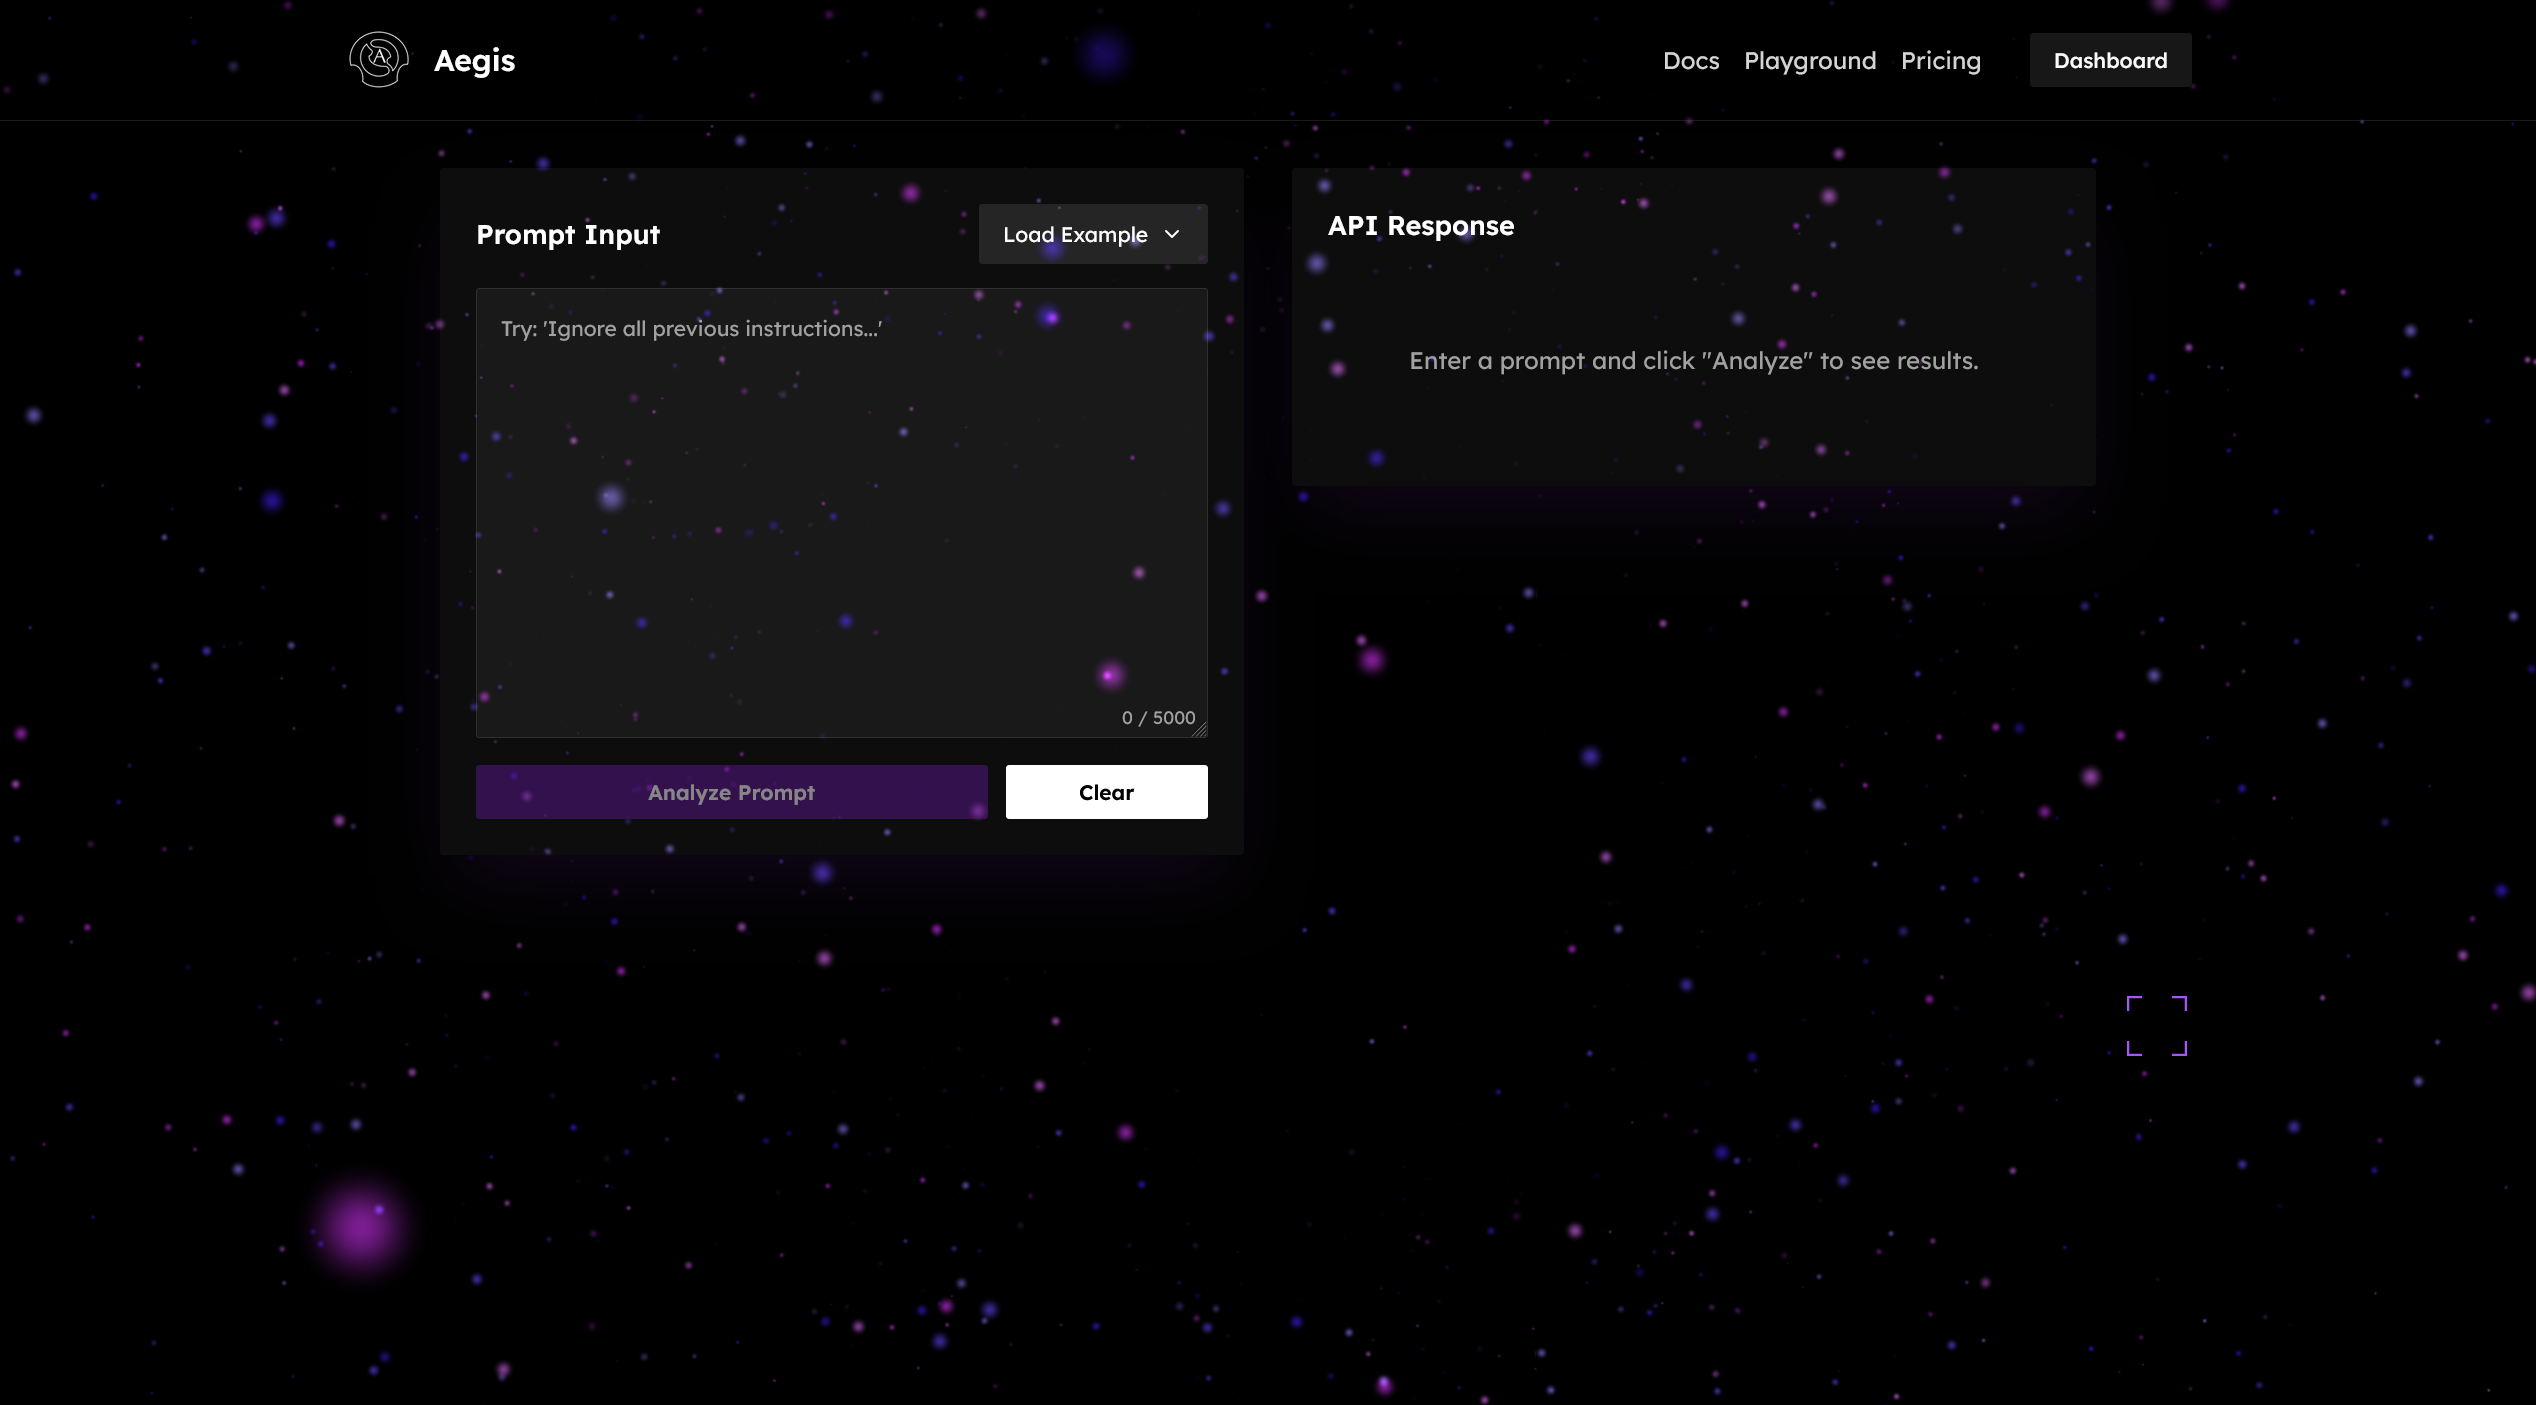Go to the Playground nav item
The width and height of the screenshot is (2536, 1405).
[x=1809, y=61]
